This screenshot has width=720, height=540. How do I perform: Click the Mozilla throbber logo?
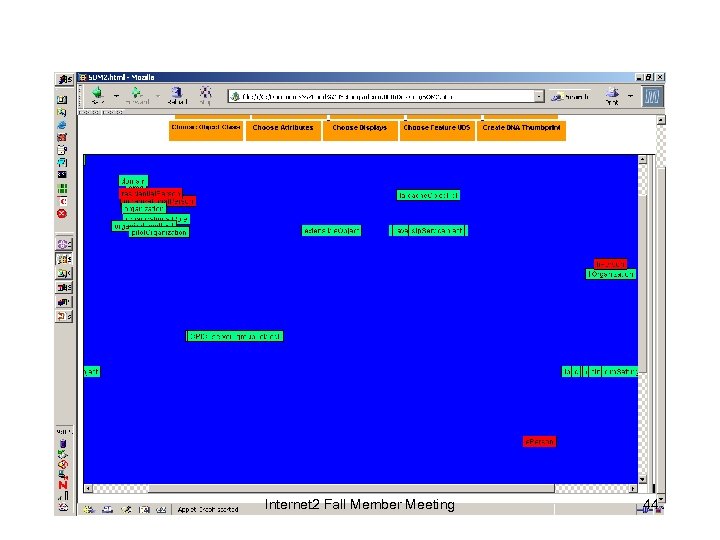click(x=652, y=96)
